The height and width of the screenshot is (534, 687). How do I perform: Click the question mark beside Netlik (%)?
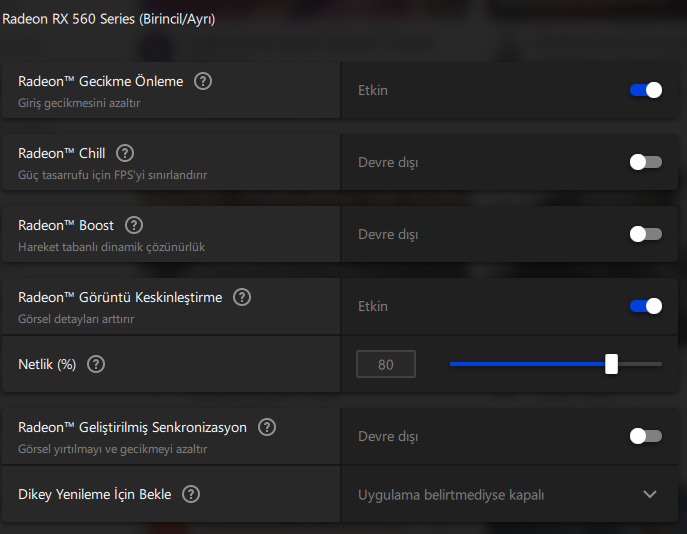96,364
